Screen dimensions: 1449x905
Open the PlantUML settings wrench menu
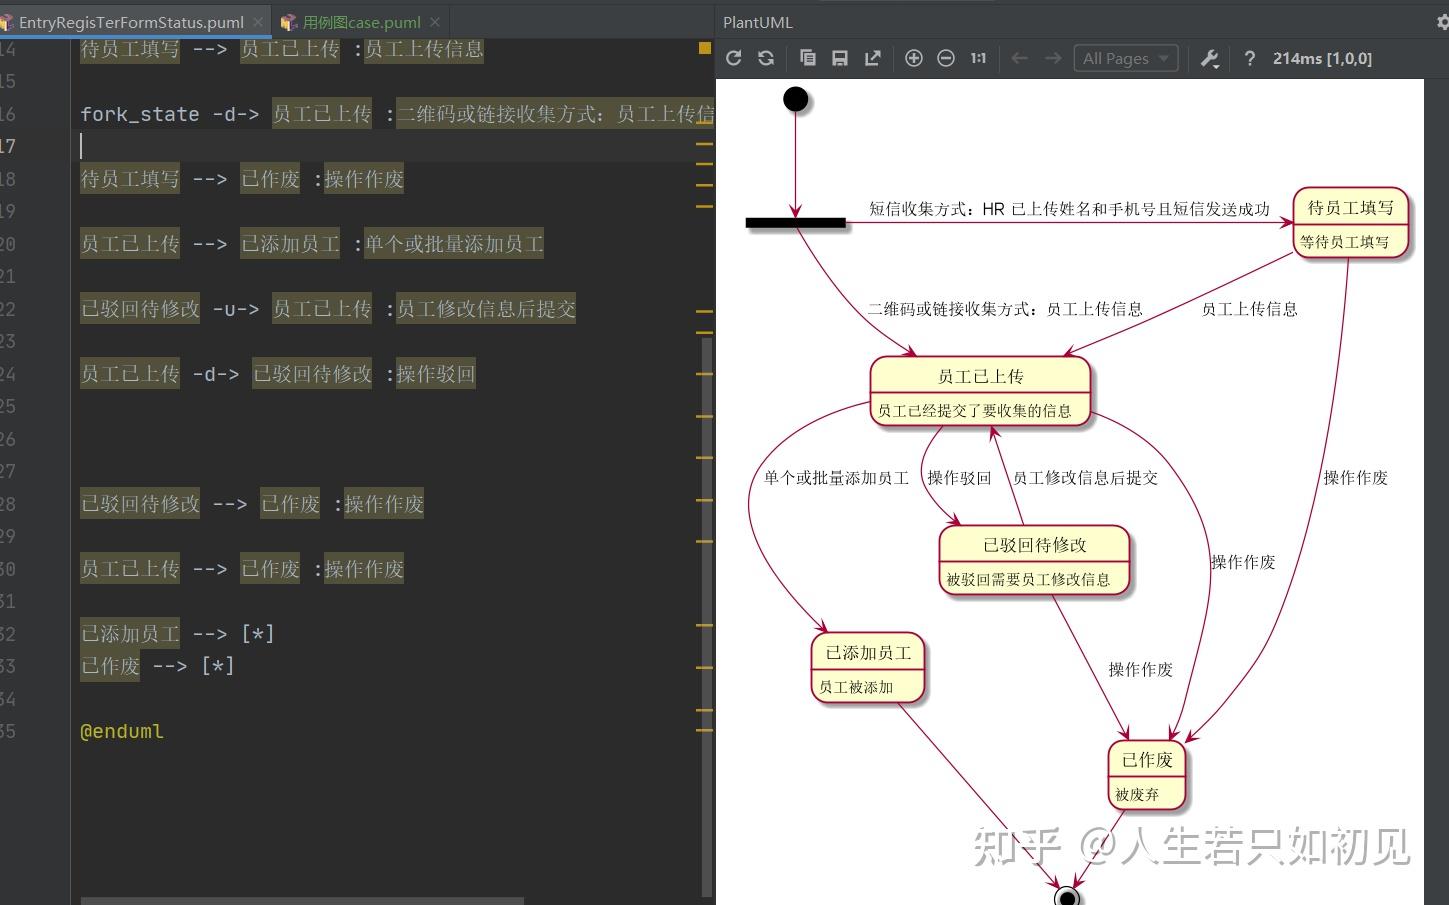1208,58
